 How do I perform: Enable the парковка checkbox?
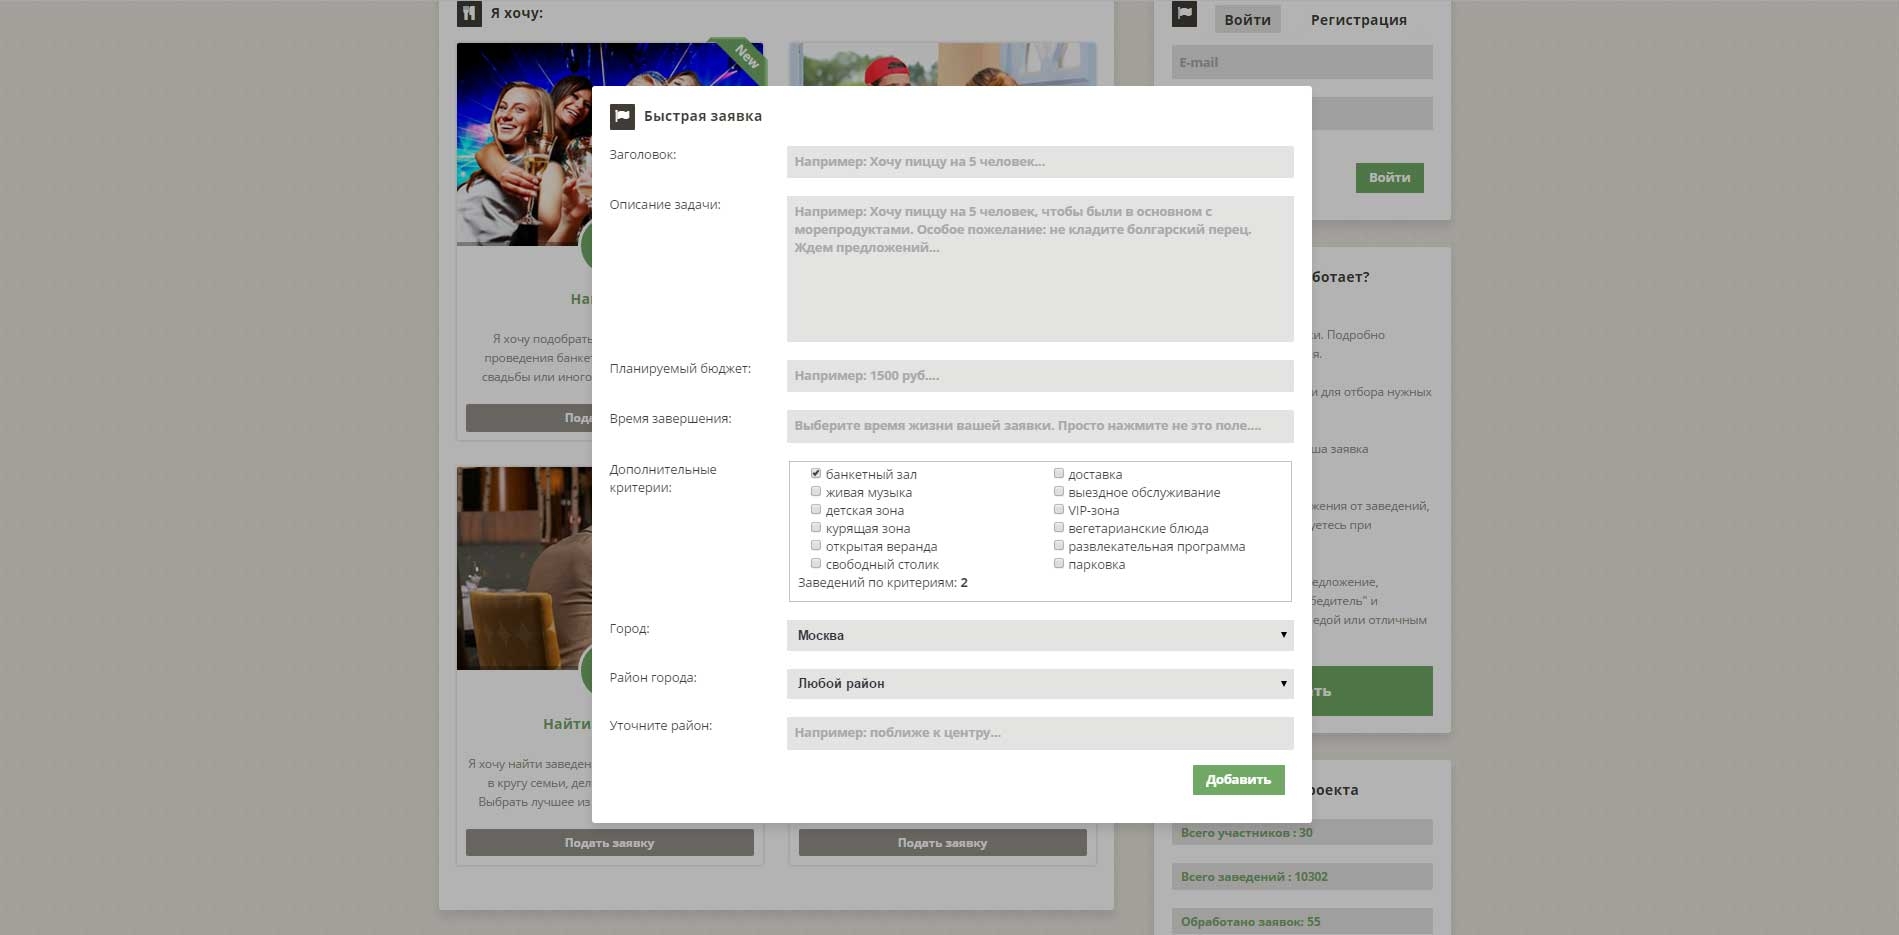click(x=1059, y=564)
